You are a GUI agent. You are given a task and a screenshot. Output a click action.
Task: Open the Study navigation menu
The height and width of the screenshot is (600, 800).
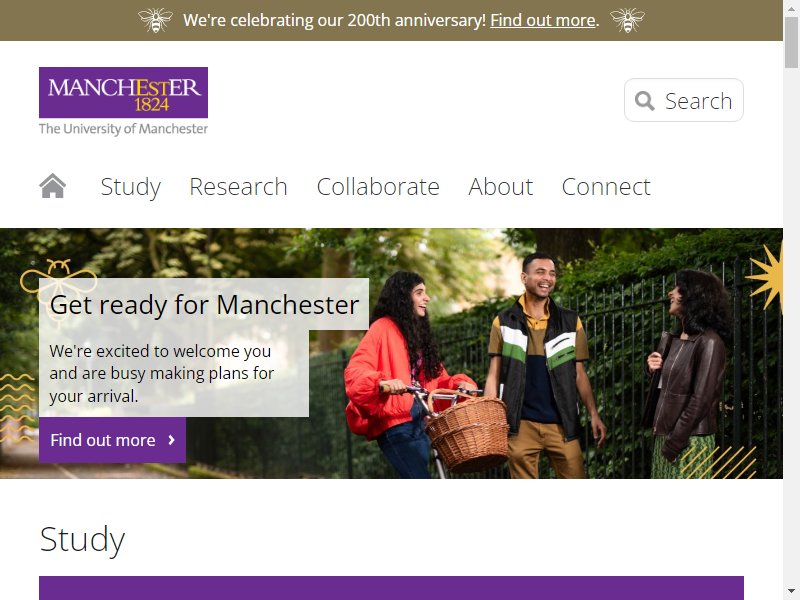coord(131,187)
